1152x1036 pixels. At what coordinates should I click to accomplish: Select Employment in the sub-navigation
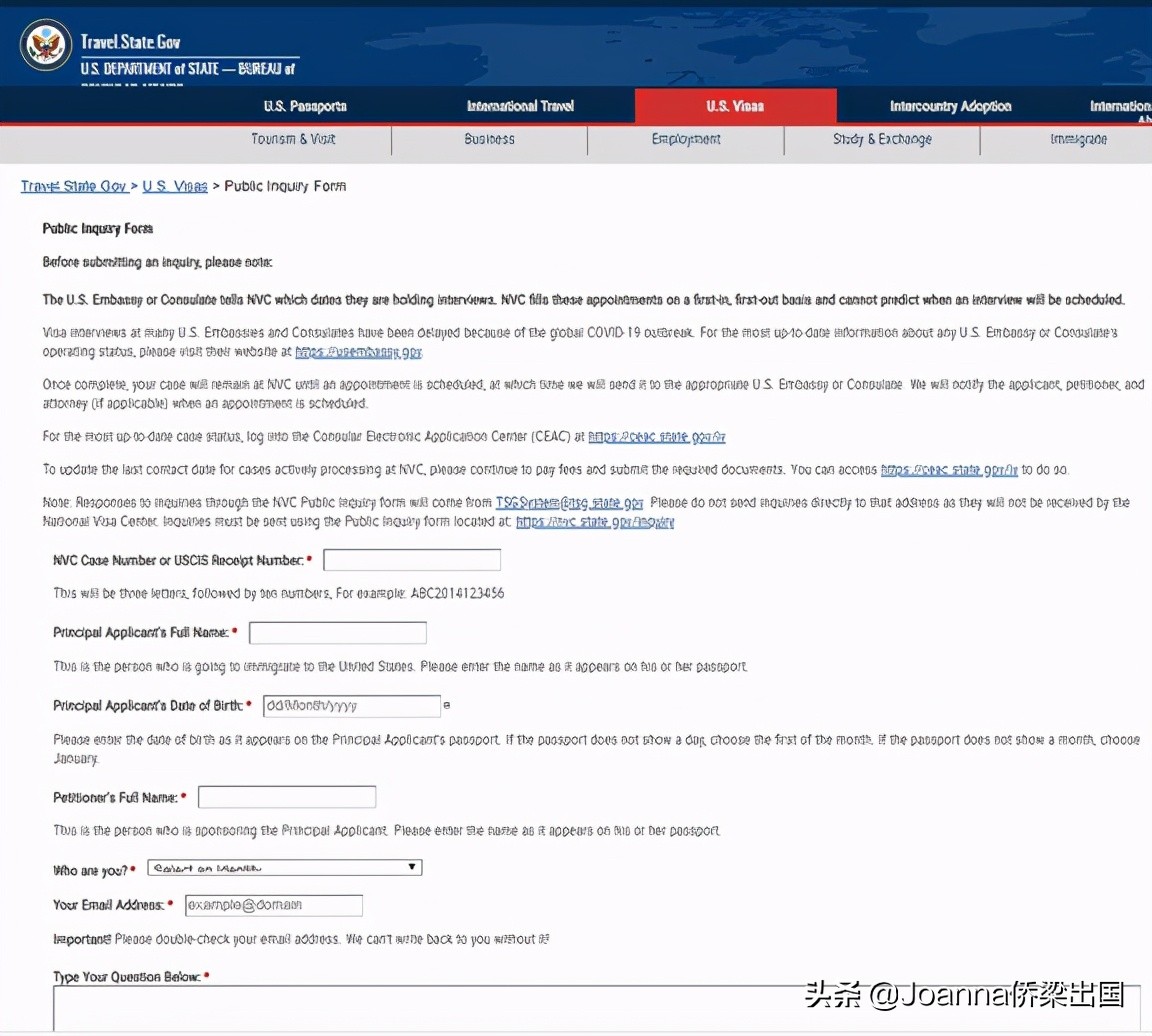pyautogui.click(x=685, y=140)
